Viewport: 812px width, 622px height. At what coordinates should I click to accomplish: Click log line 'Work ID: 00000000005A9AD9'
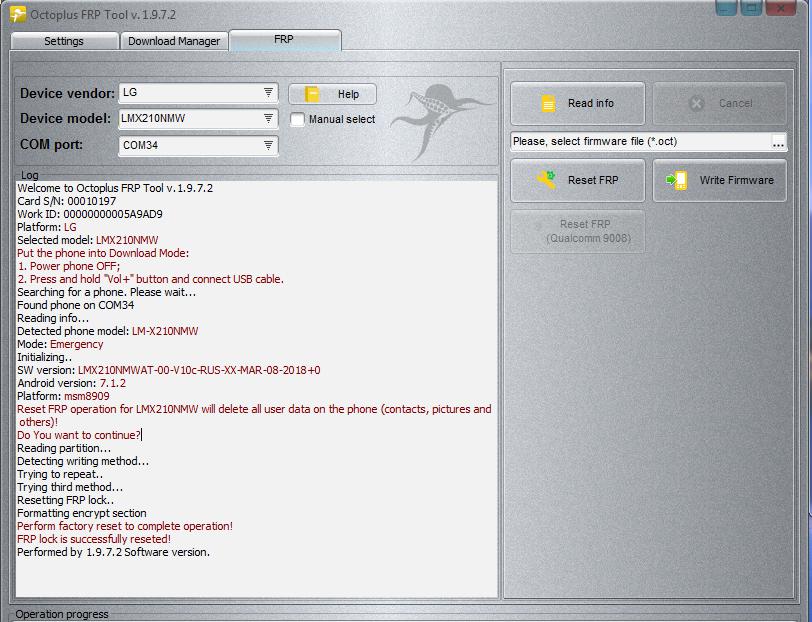point(90,214)
